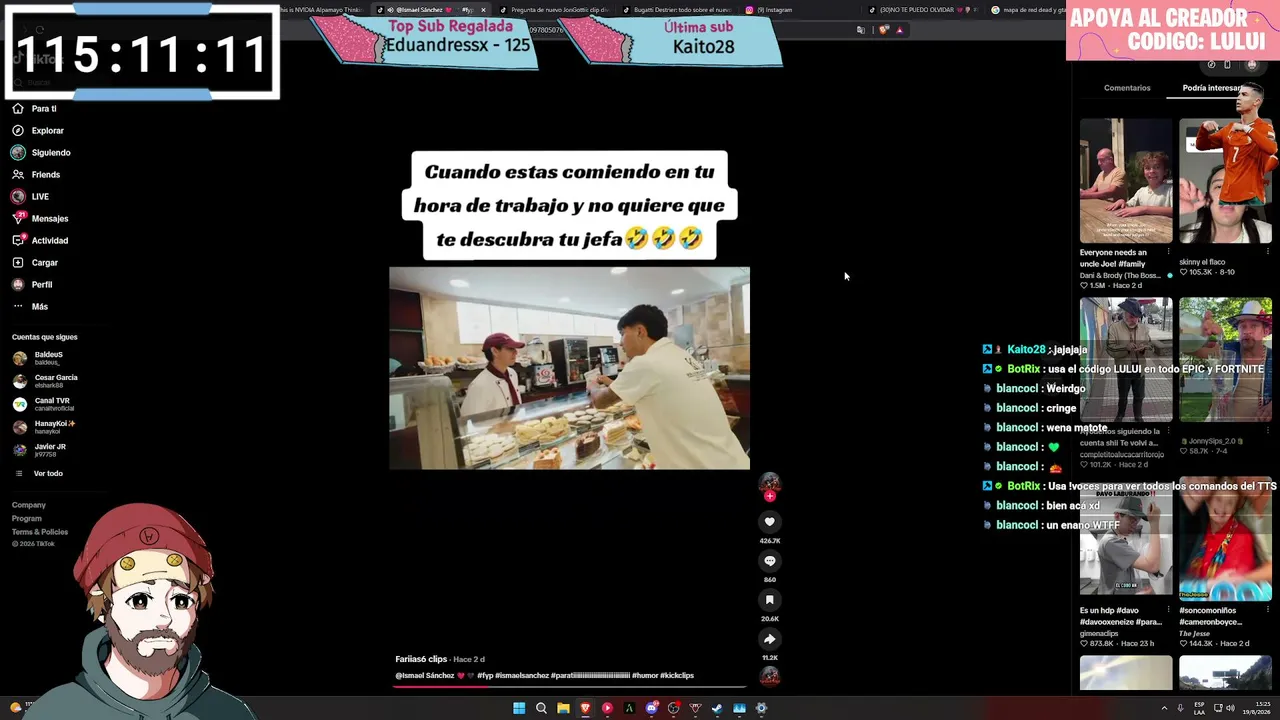Open the Fariias6 clips author name
Image resolution: width=1280 pixels, height=720 pixels.
(421, 659)
